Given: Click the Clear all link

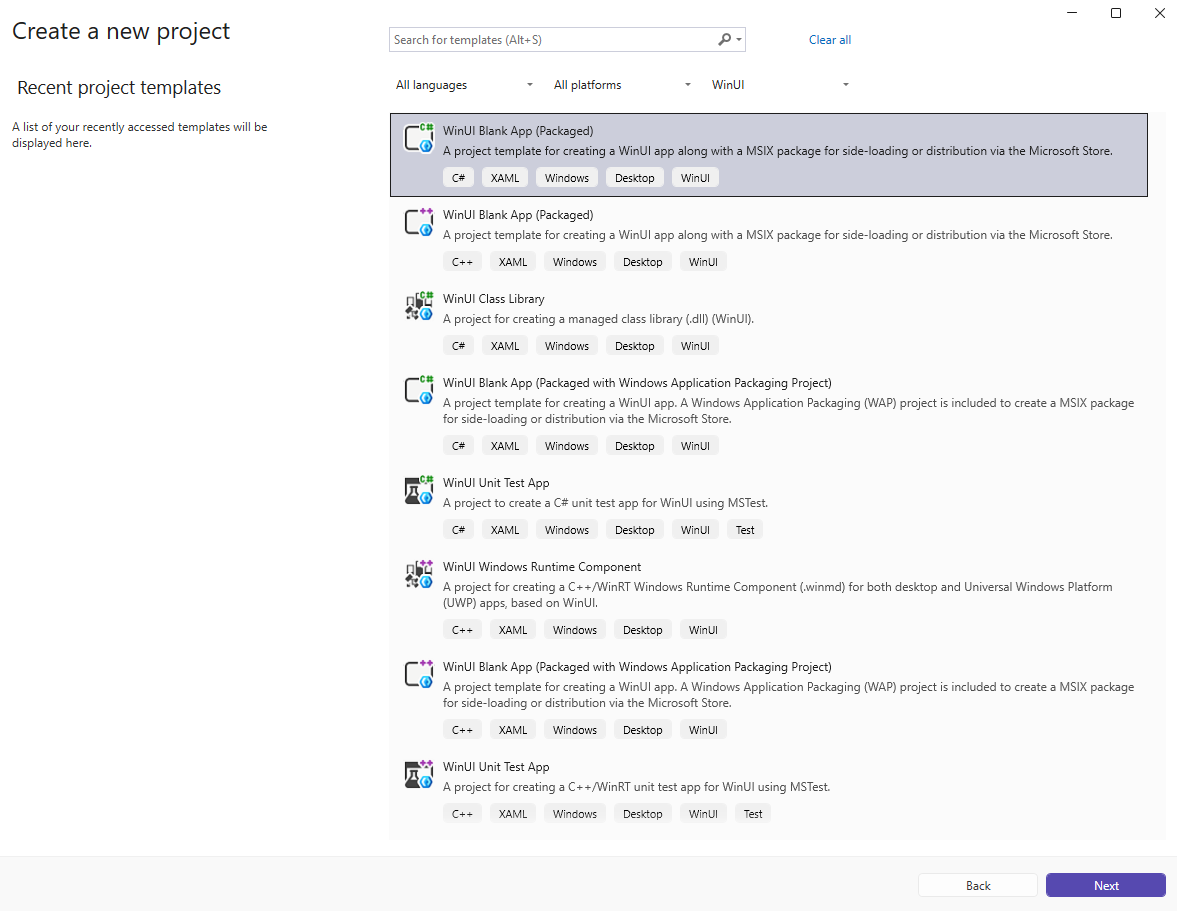Looking at the screenshot, I should pyautogui.click(x=830, y=39).
